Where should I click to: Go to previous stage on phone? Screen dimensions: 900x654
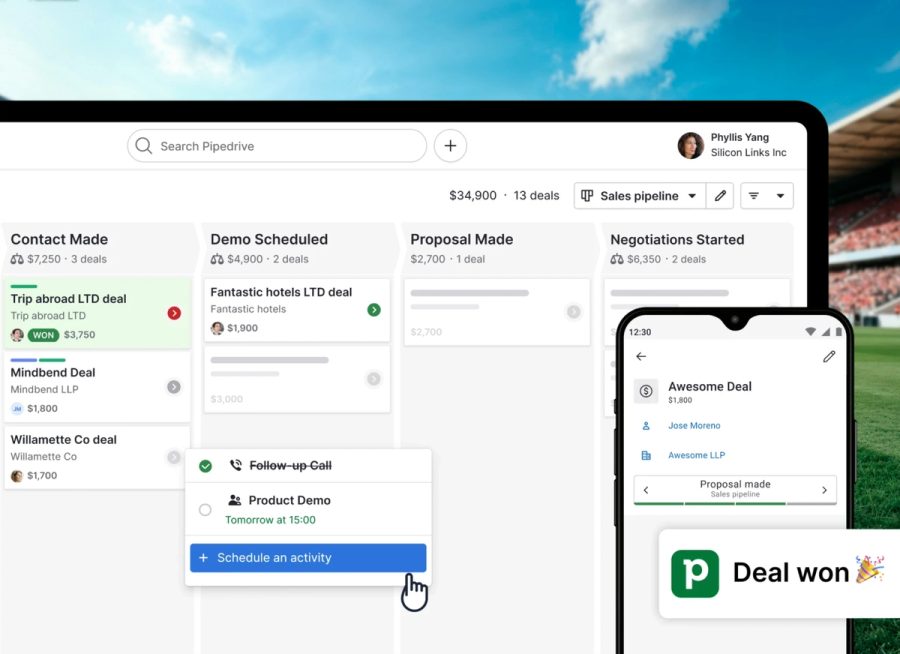click(646, 490)
